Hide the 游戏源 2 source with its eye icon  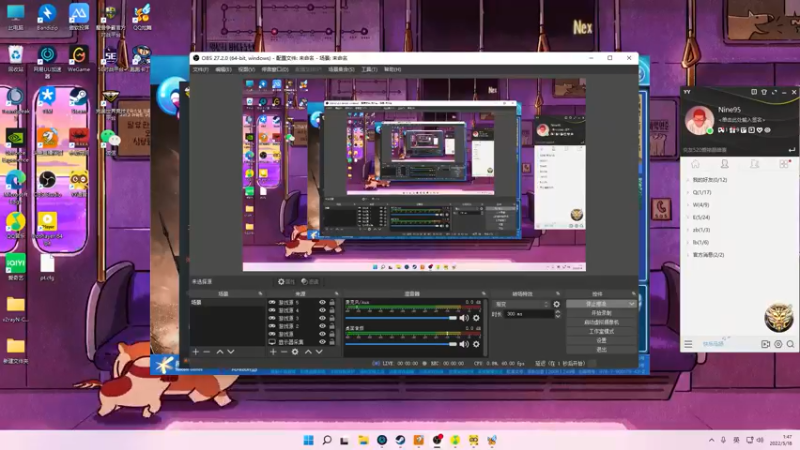point(322,326)
